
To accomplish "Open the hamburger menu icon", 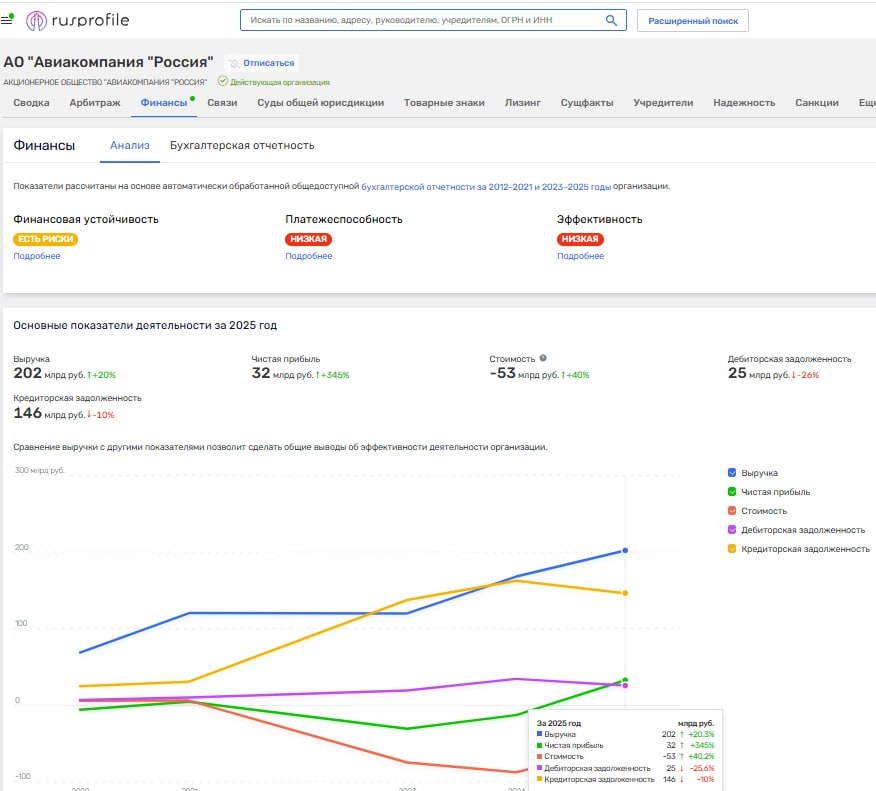I will tap(9, 20).
